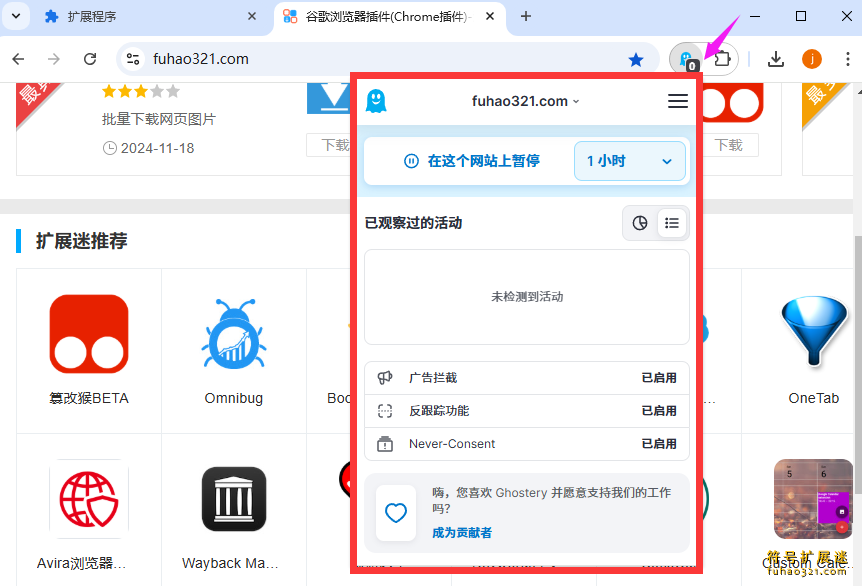Go forward in browser history
The height and width of the screenshot is (586, 862).
54,59
